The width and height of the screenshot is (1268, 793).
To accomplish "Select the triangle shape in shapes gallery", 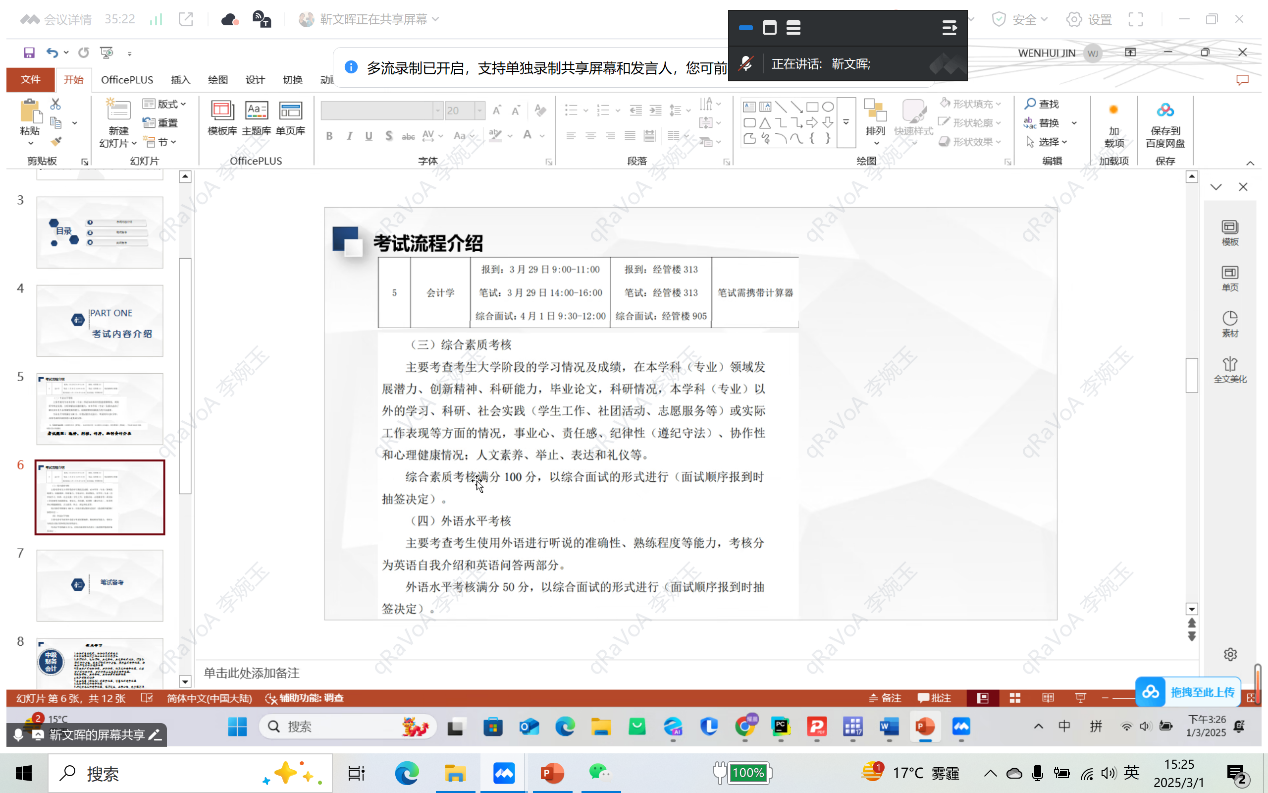I will (x=765, y=123).
